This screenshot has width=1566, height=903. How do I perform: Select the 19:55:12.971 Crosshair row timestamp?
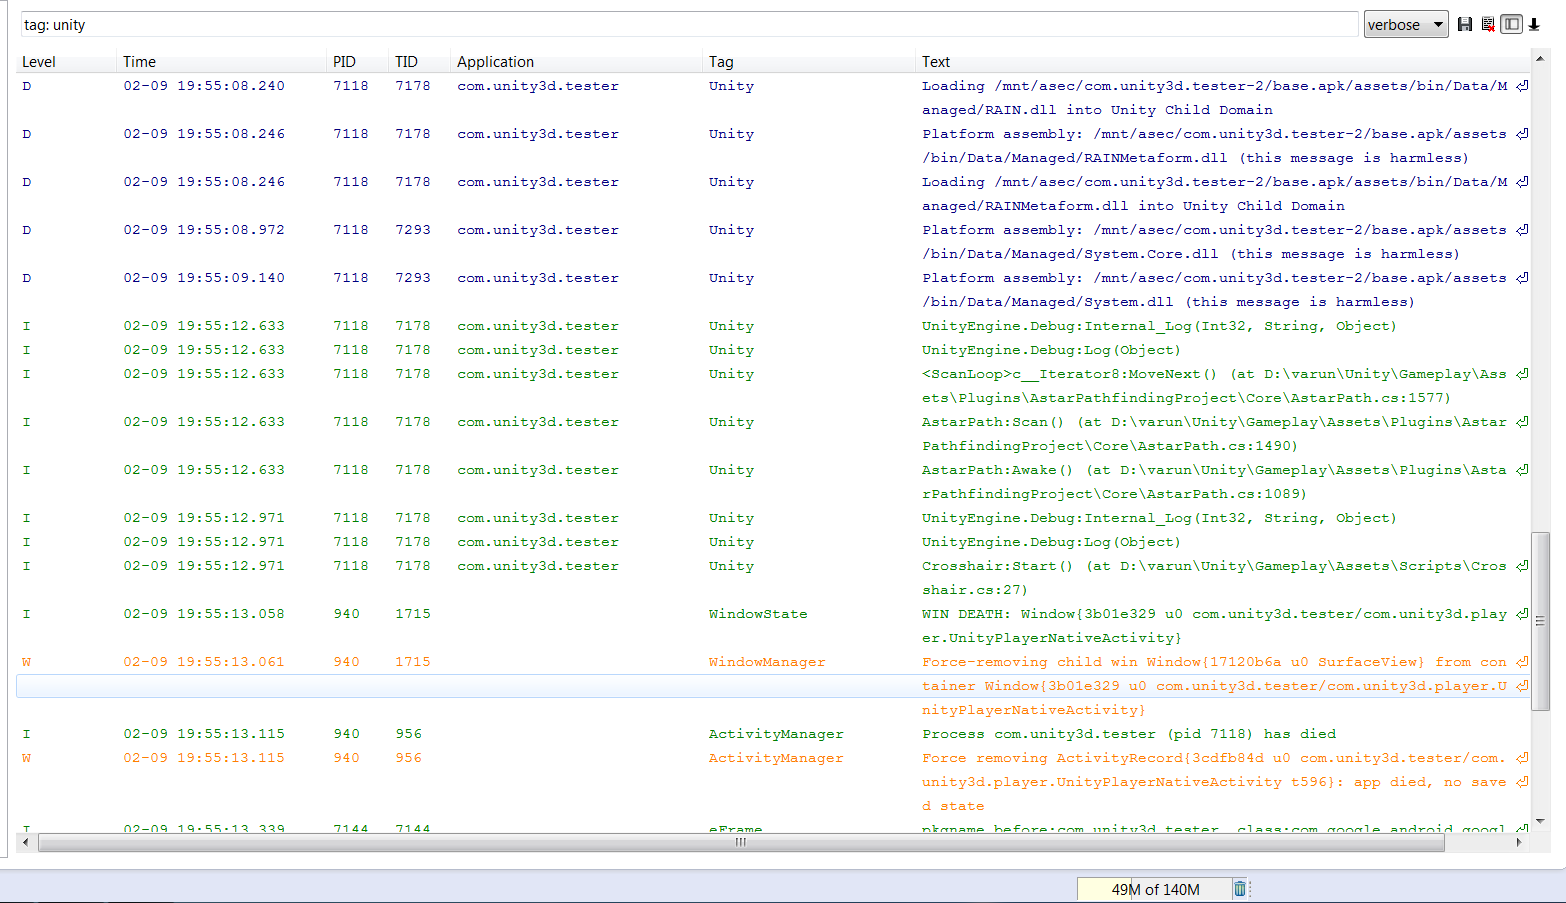[204, 566]
